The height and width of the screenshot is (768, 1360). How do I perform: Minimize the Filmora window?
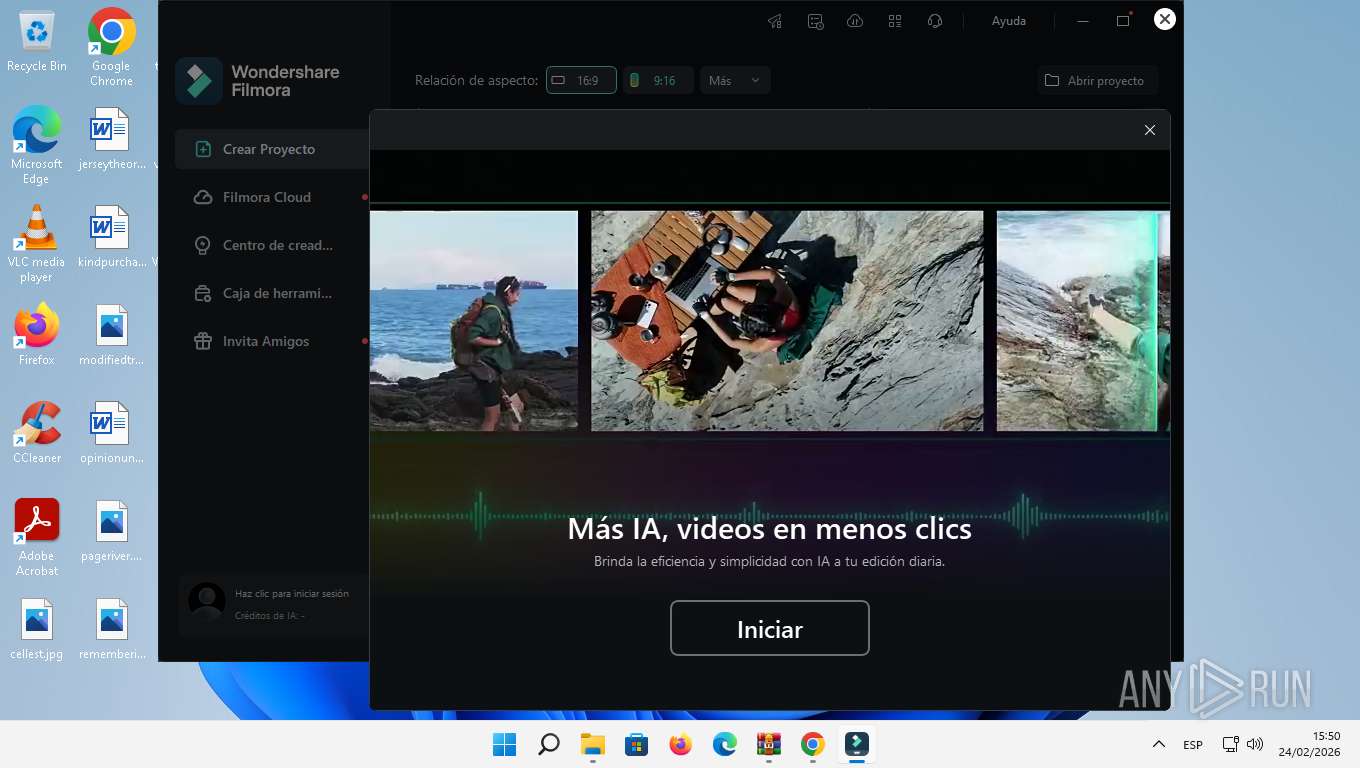[x=1083, y=21]
